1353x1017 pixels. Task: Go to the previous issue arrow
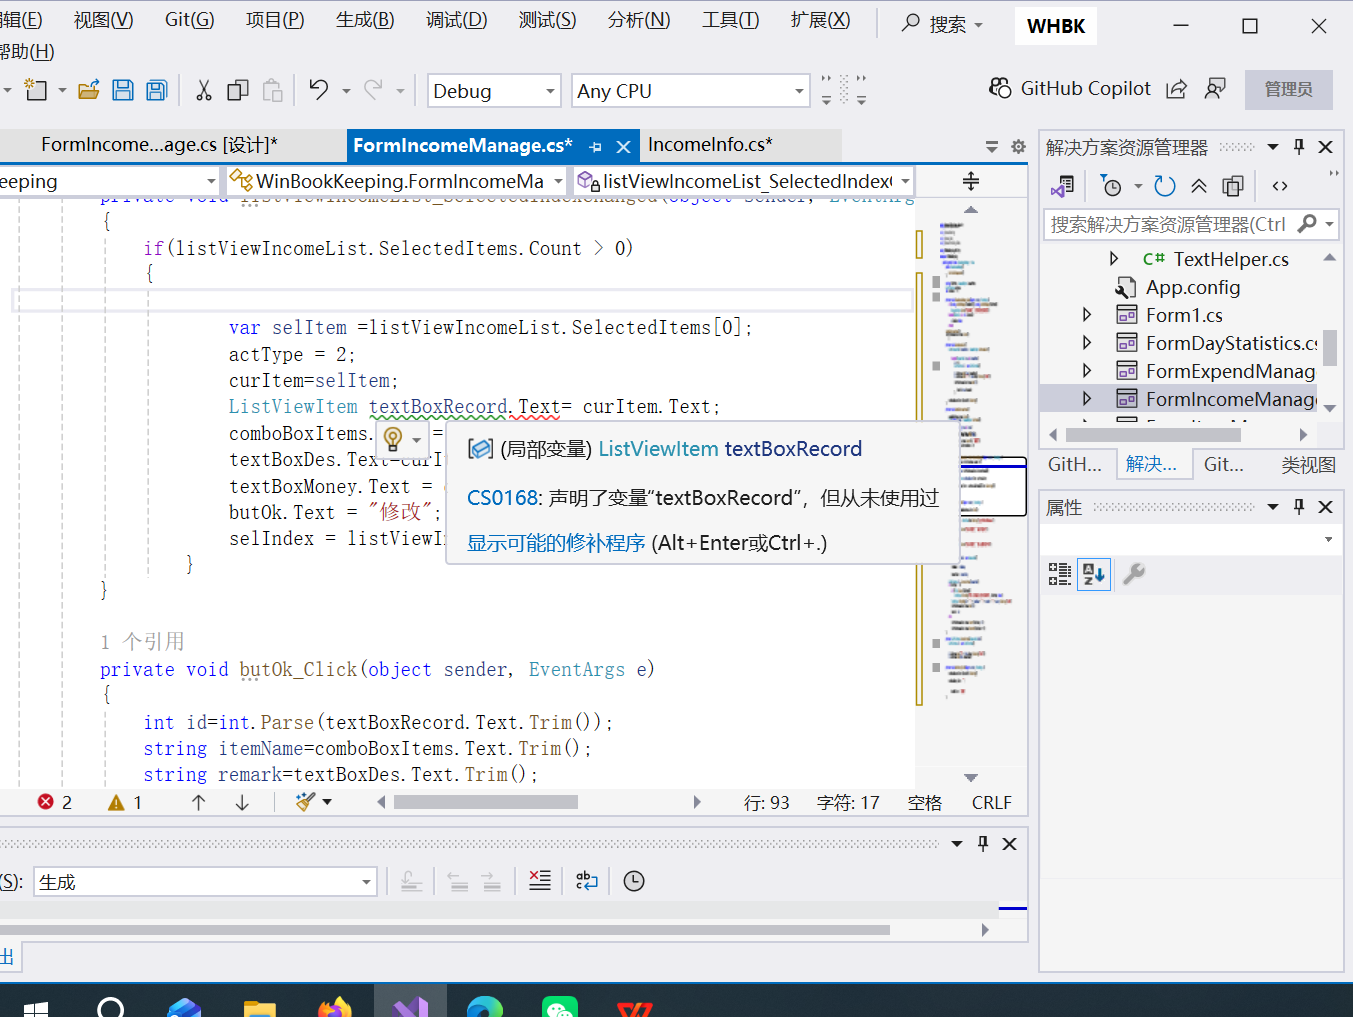point(199,802)
